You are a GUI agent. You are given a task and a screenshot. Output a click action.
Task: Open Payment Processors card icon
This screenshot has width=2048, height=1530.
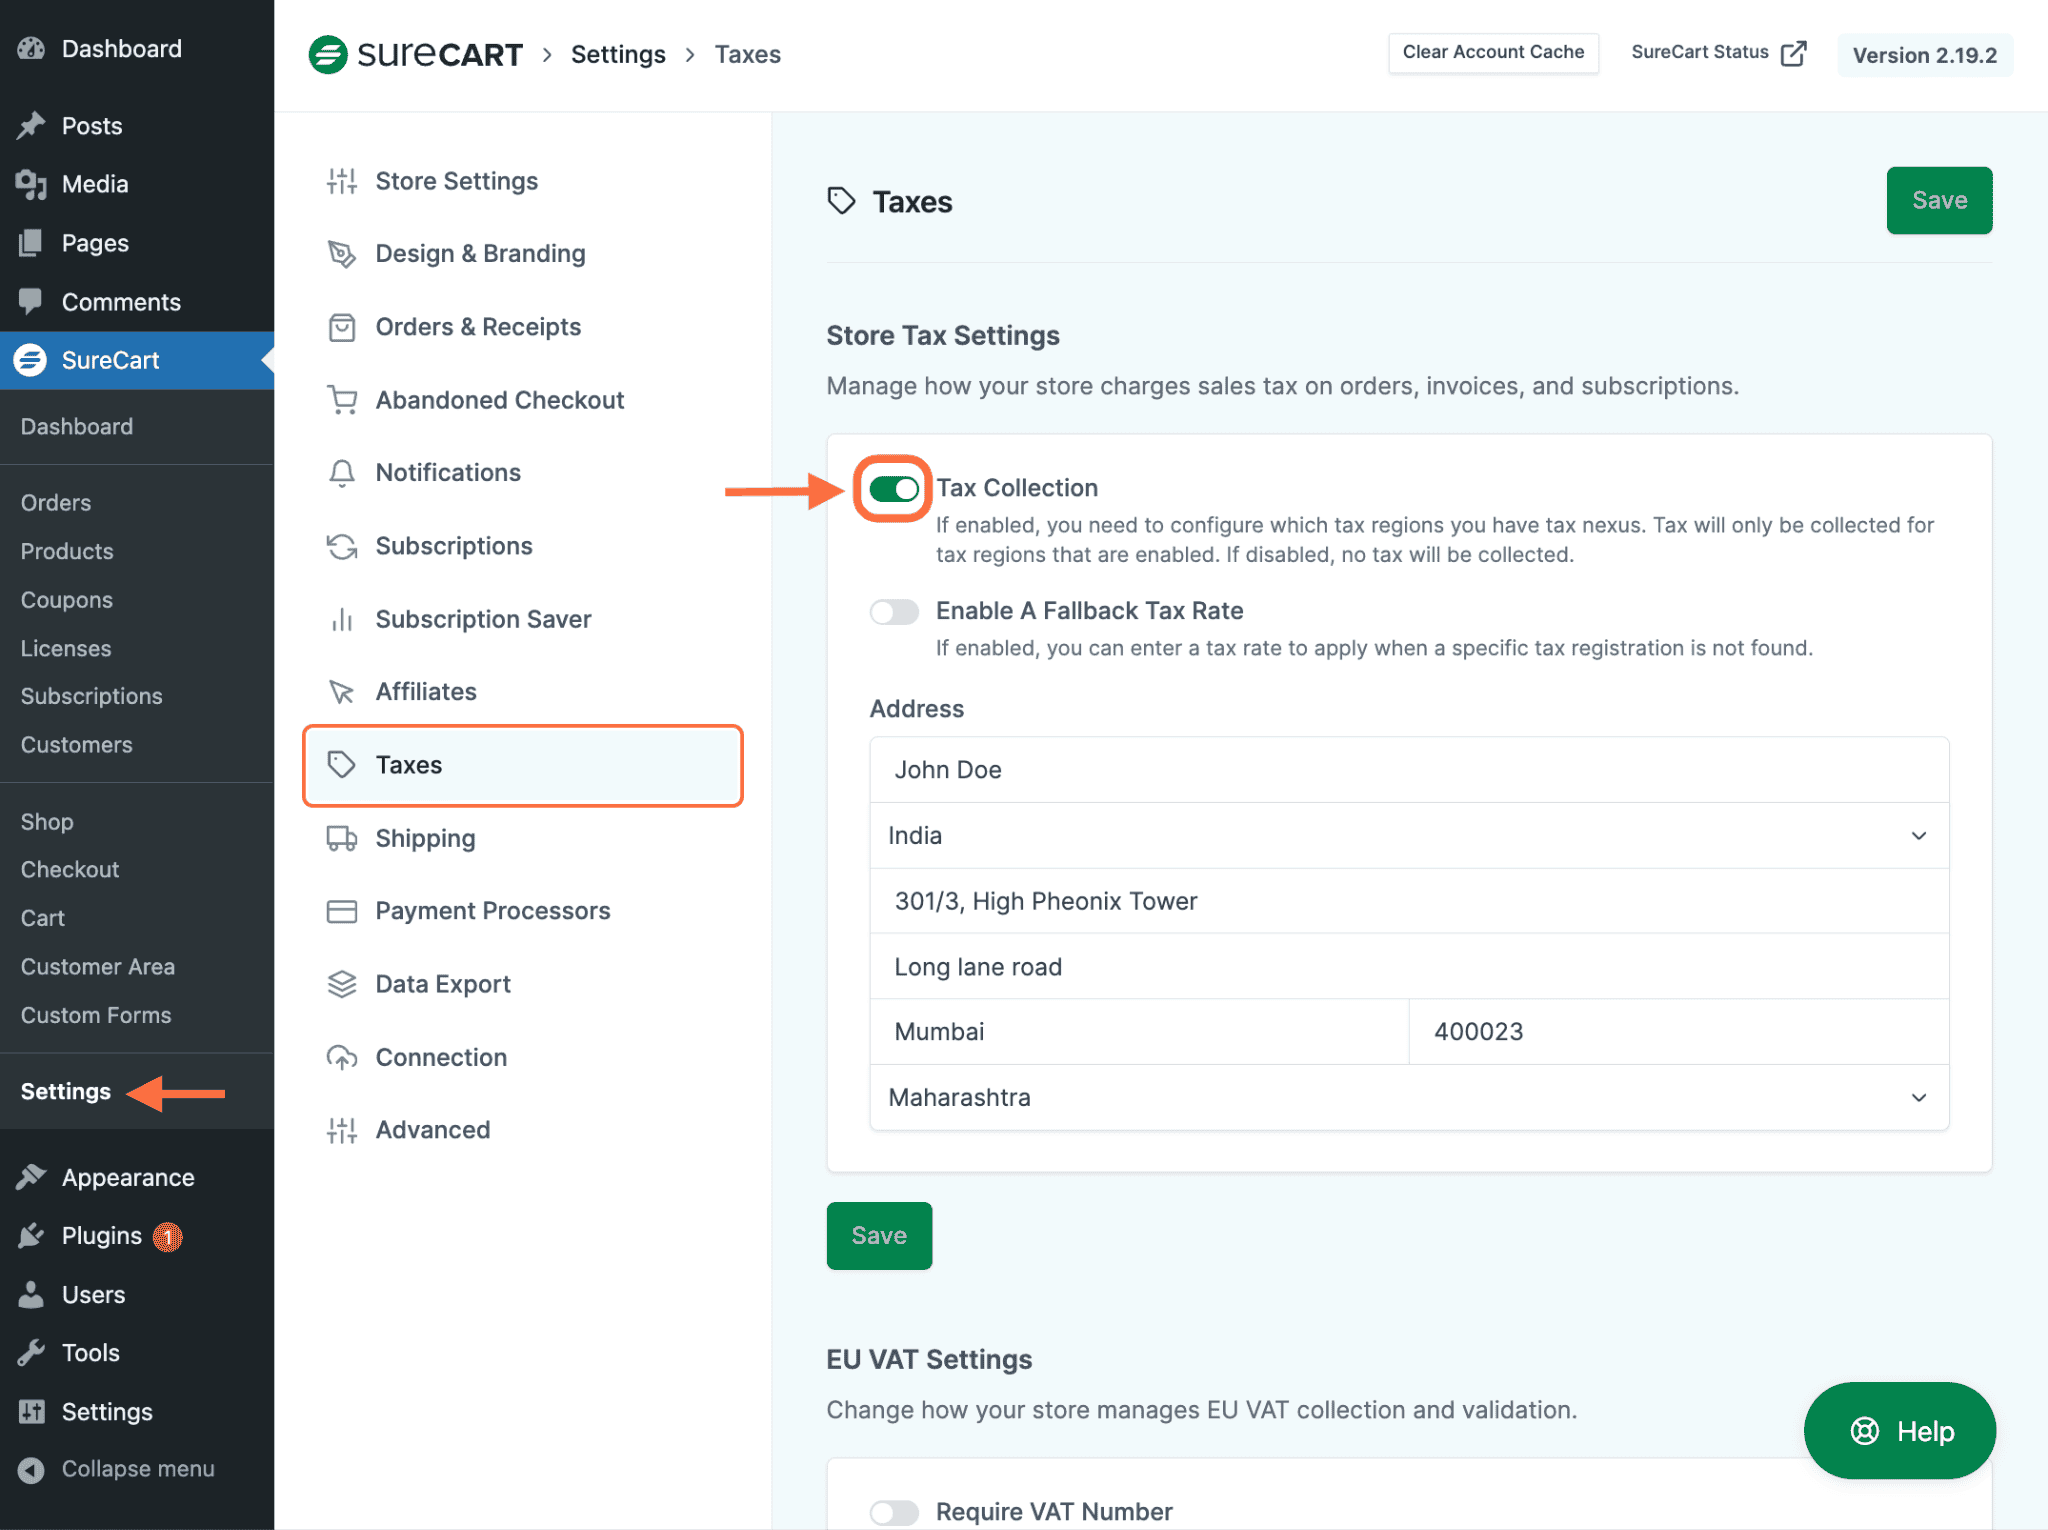pyautogui.click(x=341, y=910)
